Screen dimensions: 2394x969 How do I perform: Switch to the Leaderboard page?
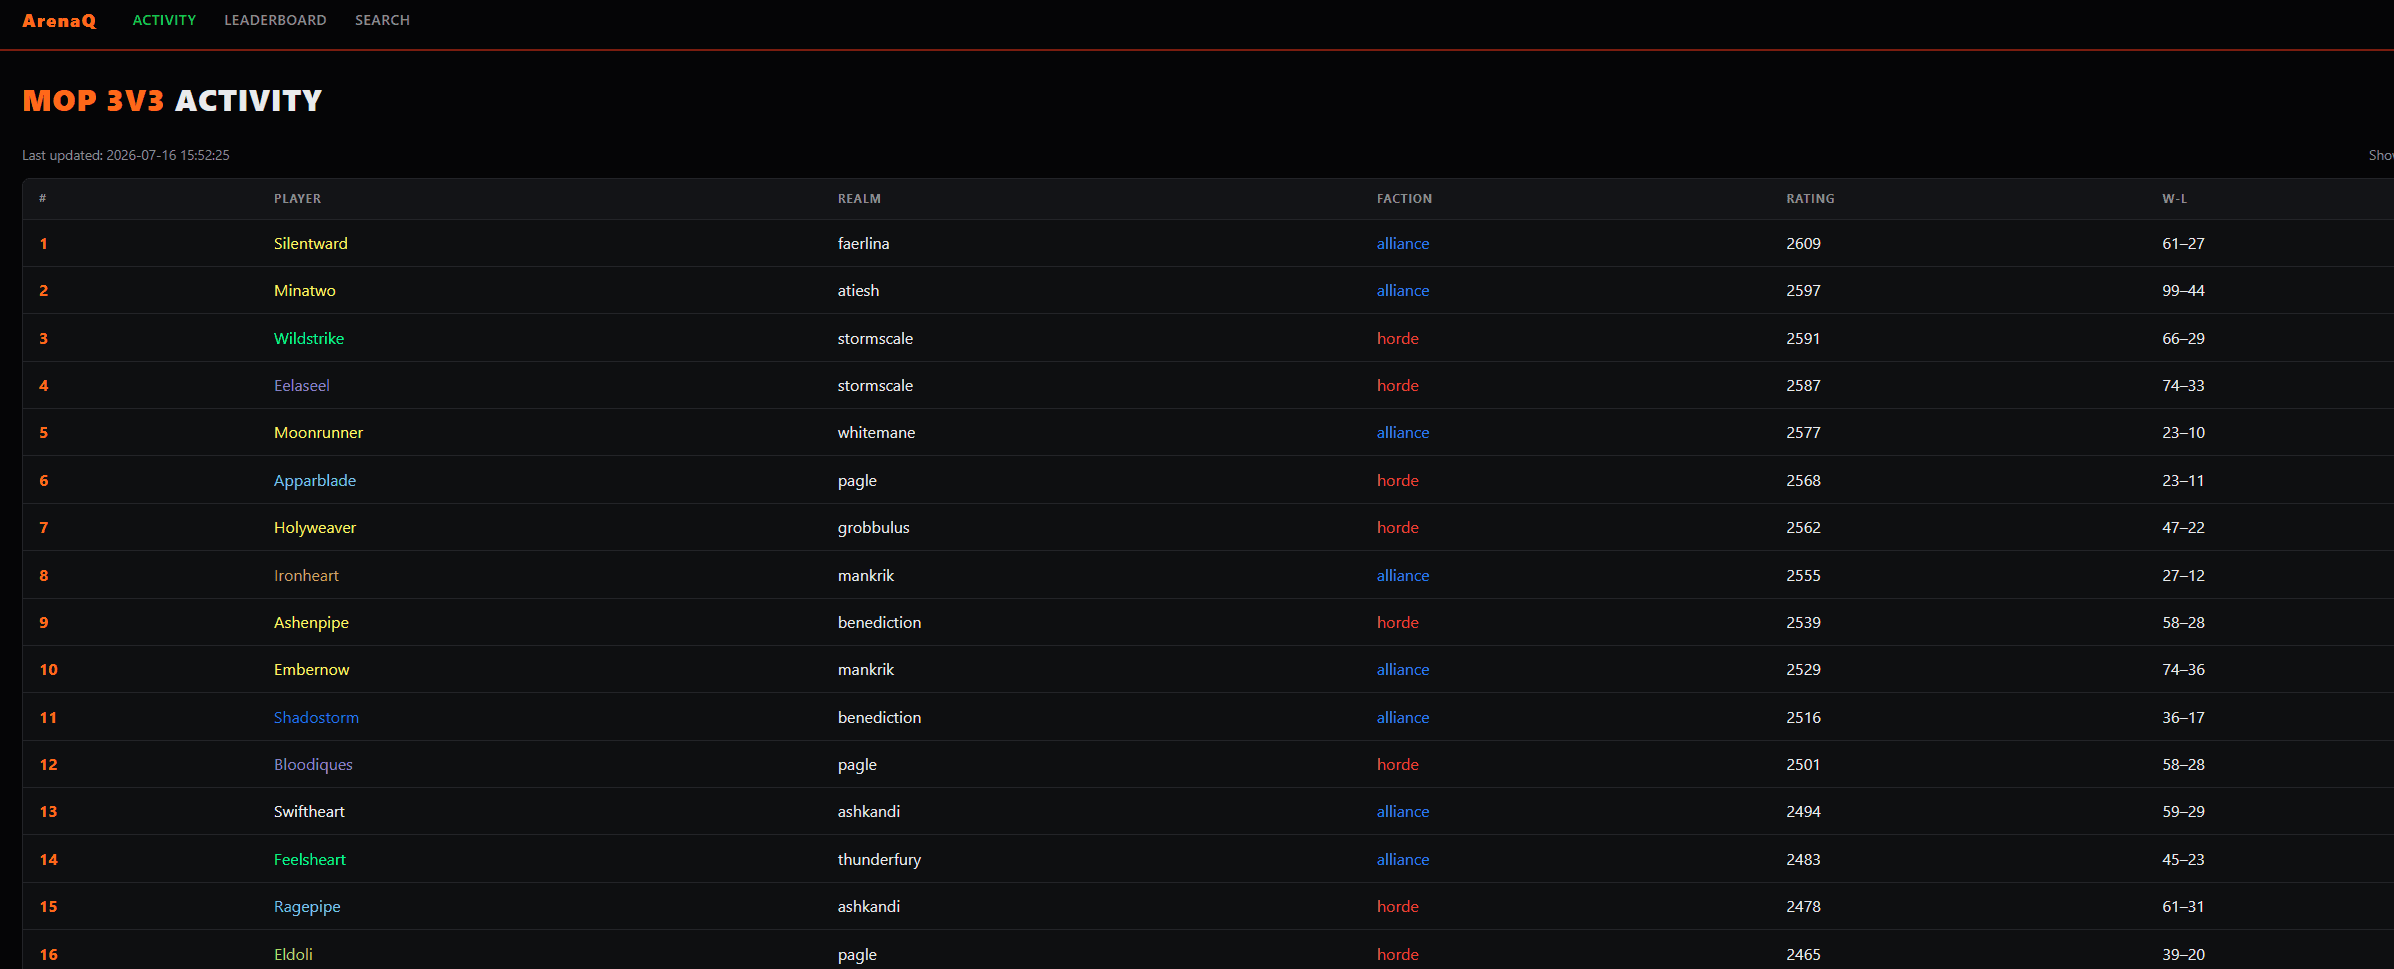click(x=275, y=20)
